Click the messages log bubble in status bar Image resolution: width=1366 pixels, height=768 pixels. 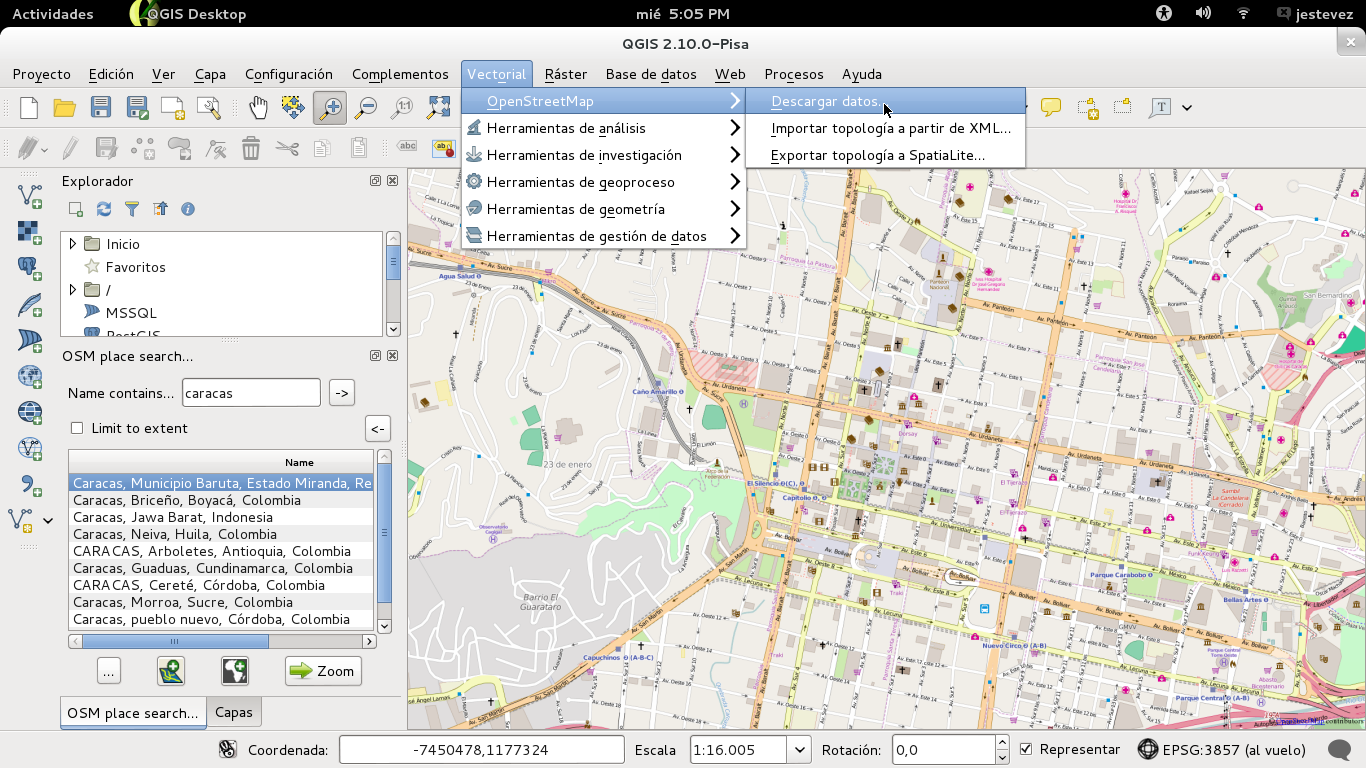tap(1339, 749)
